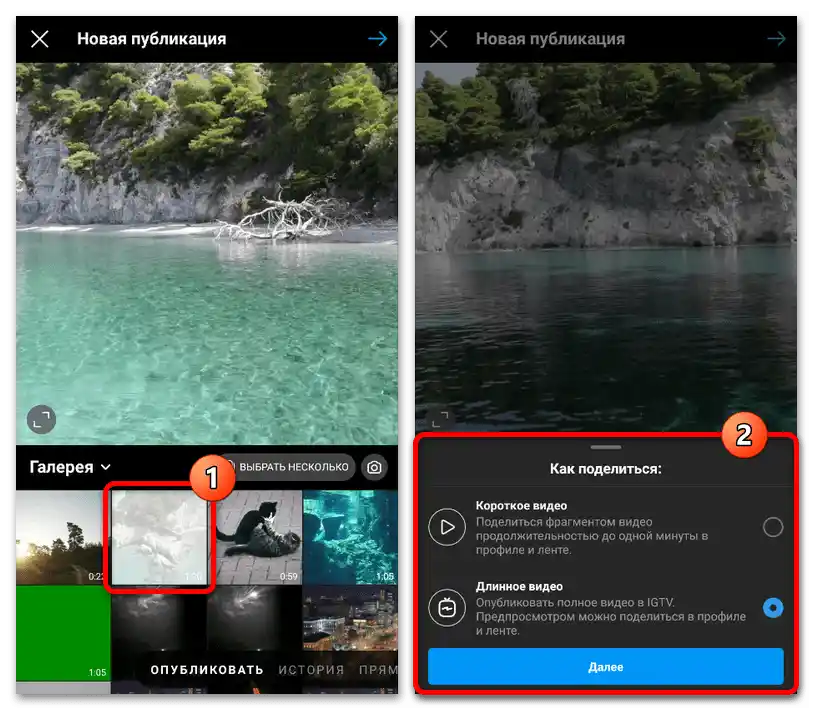Select the Короткое видео radio button

coord(773,527)
